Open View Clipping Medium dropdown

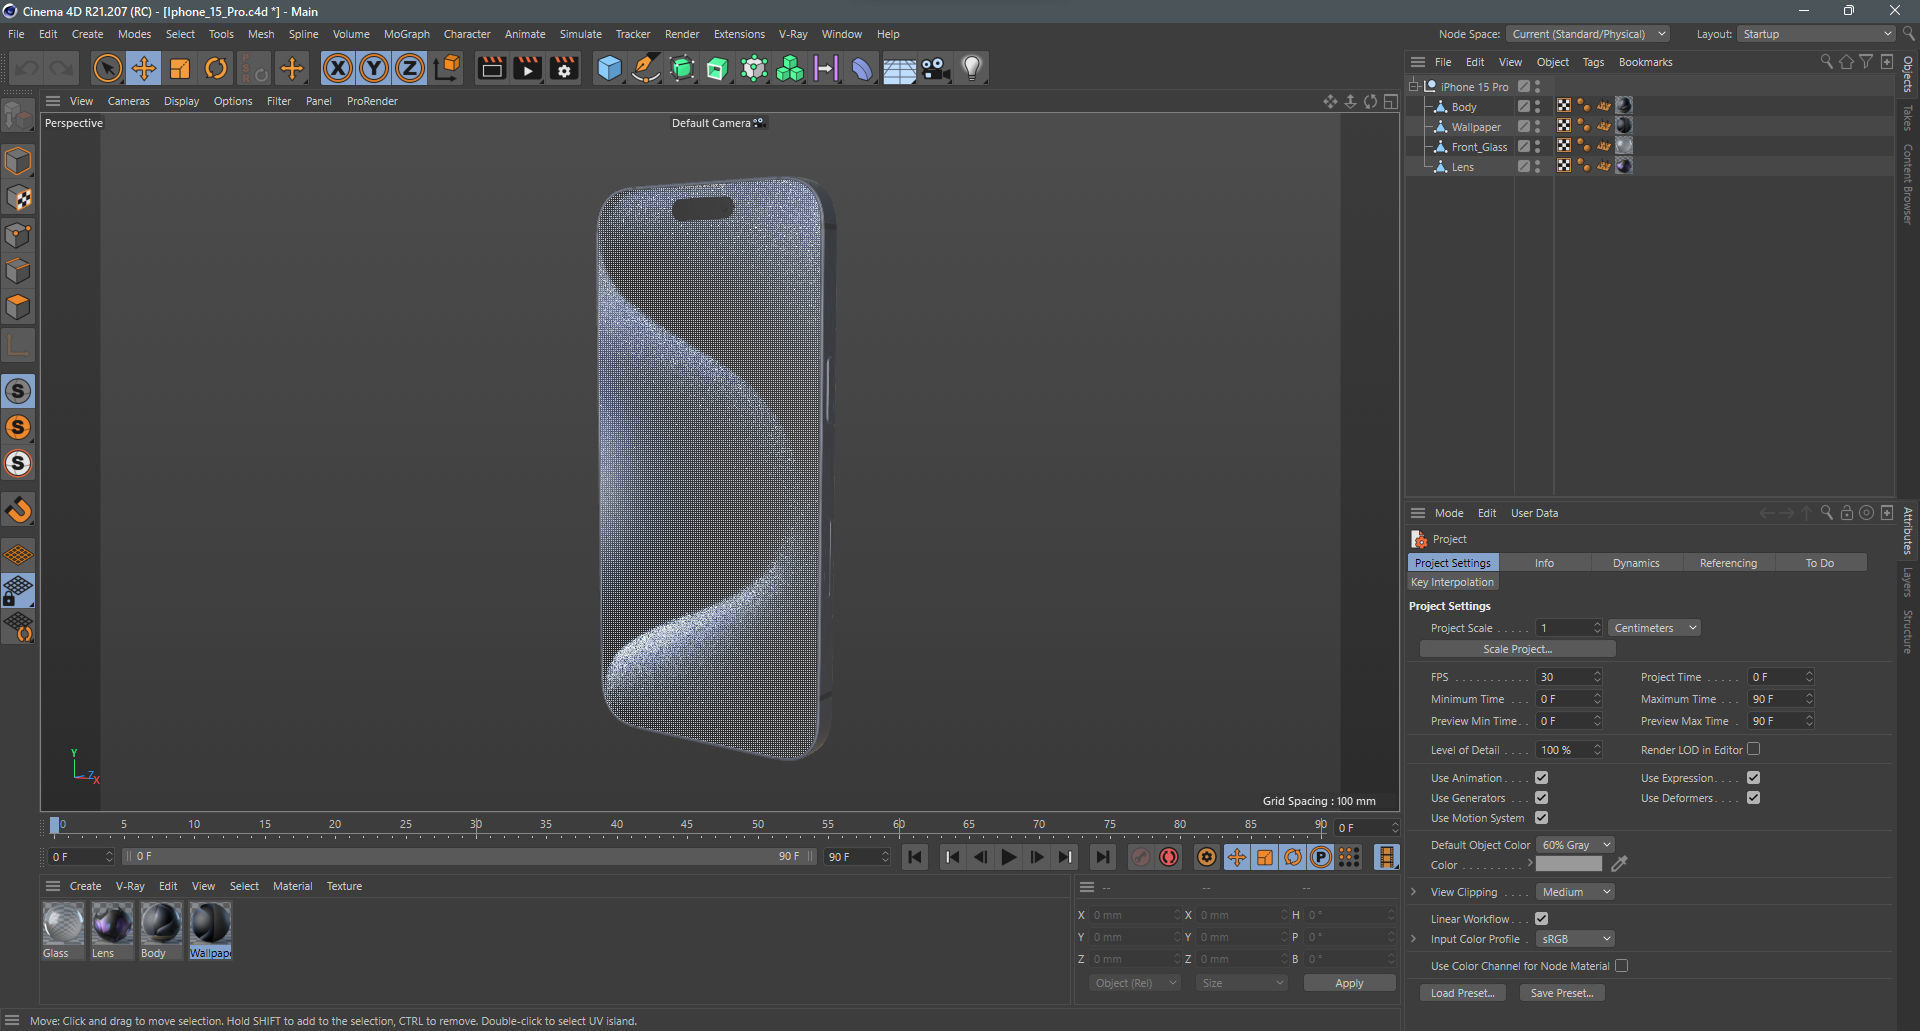[1575, 892]
